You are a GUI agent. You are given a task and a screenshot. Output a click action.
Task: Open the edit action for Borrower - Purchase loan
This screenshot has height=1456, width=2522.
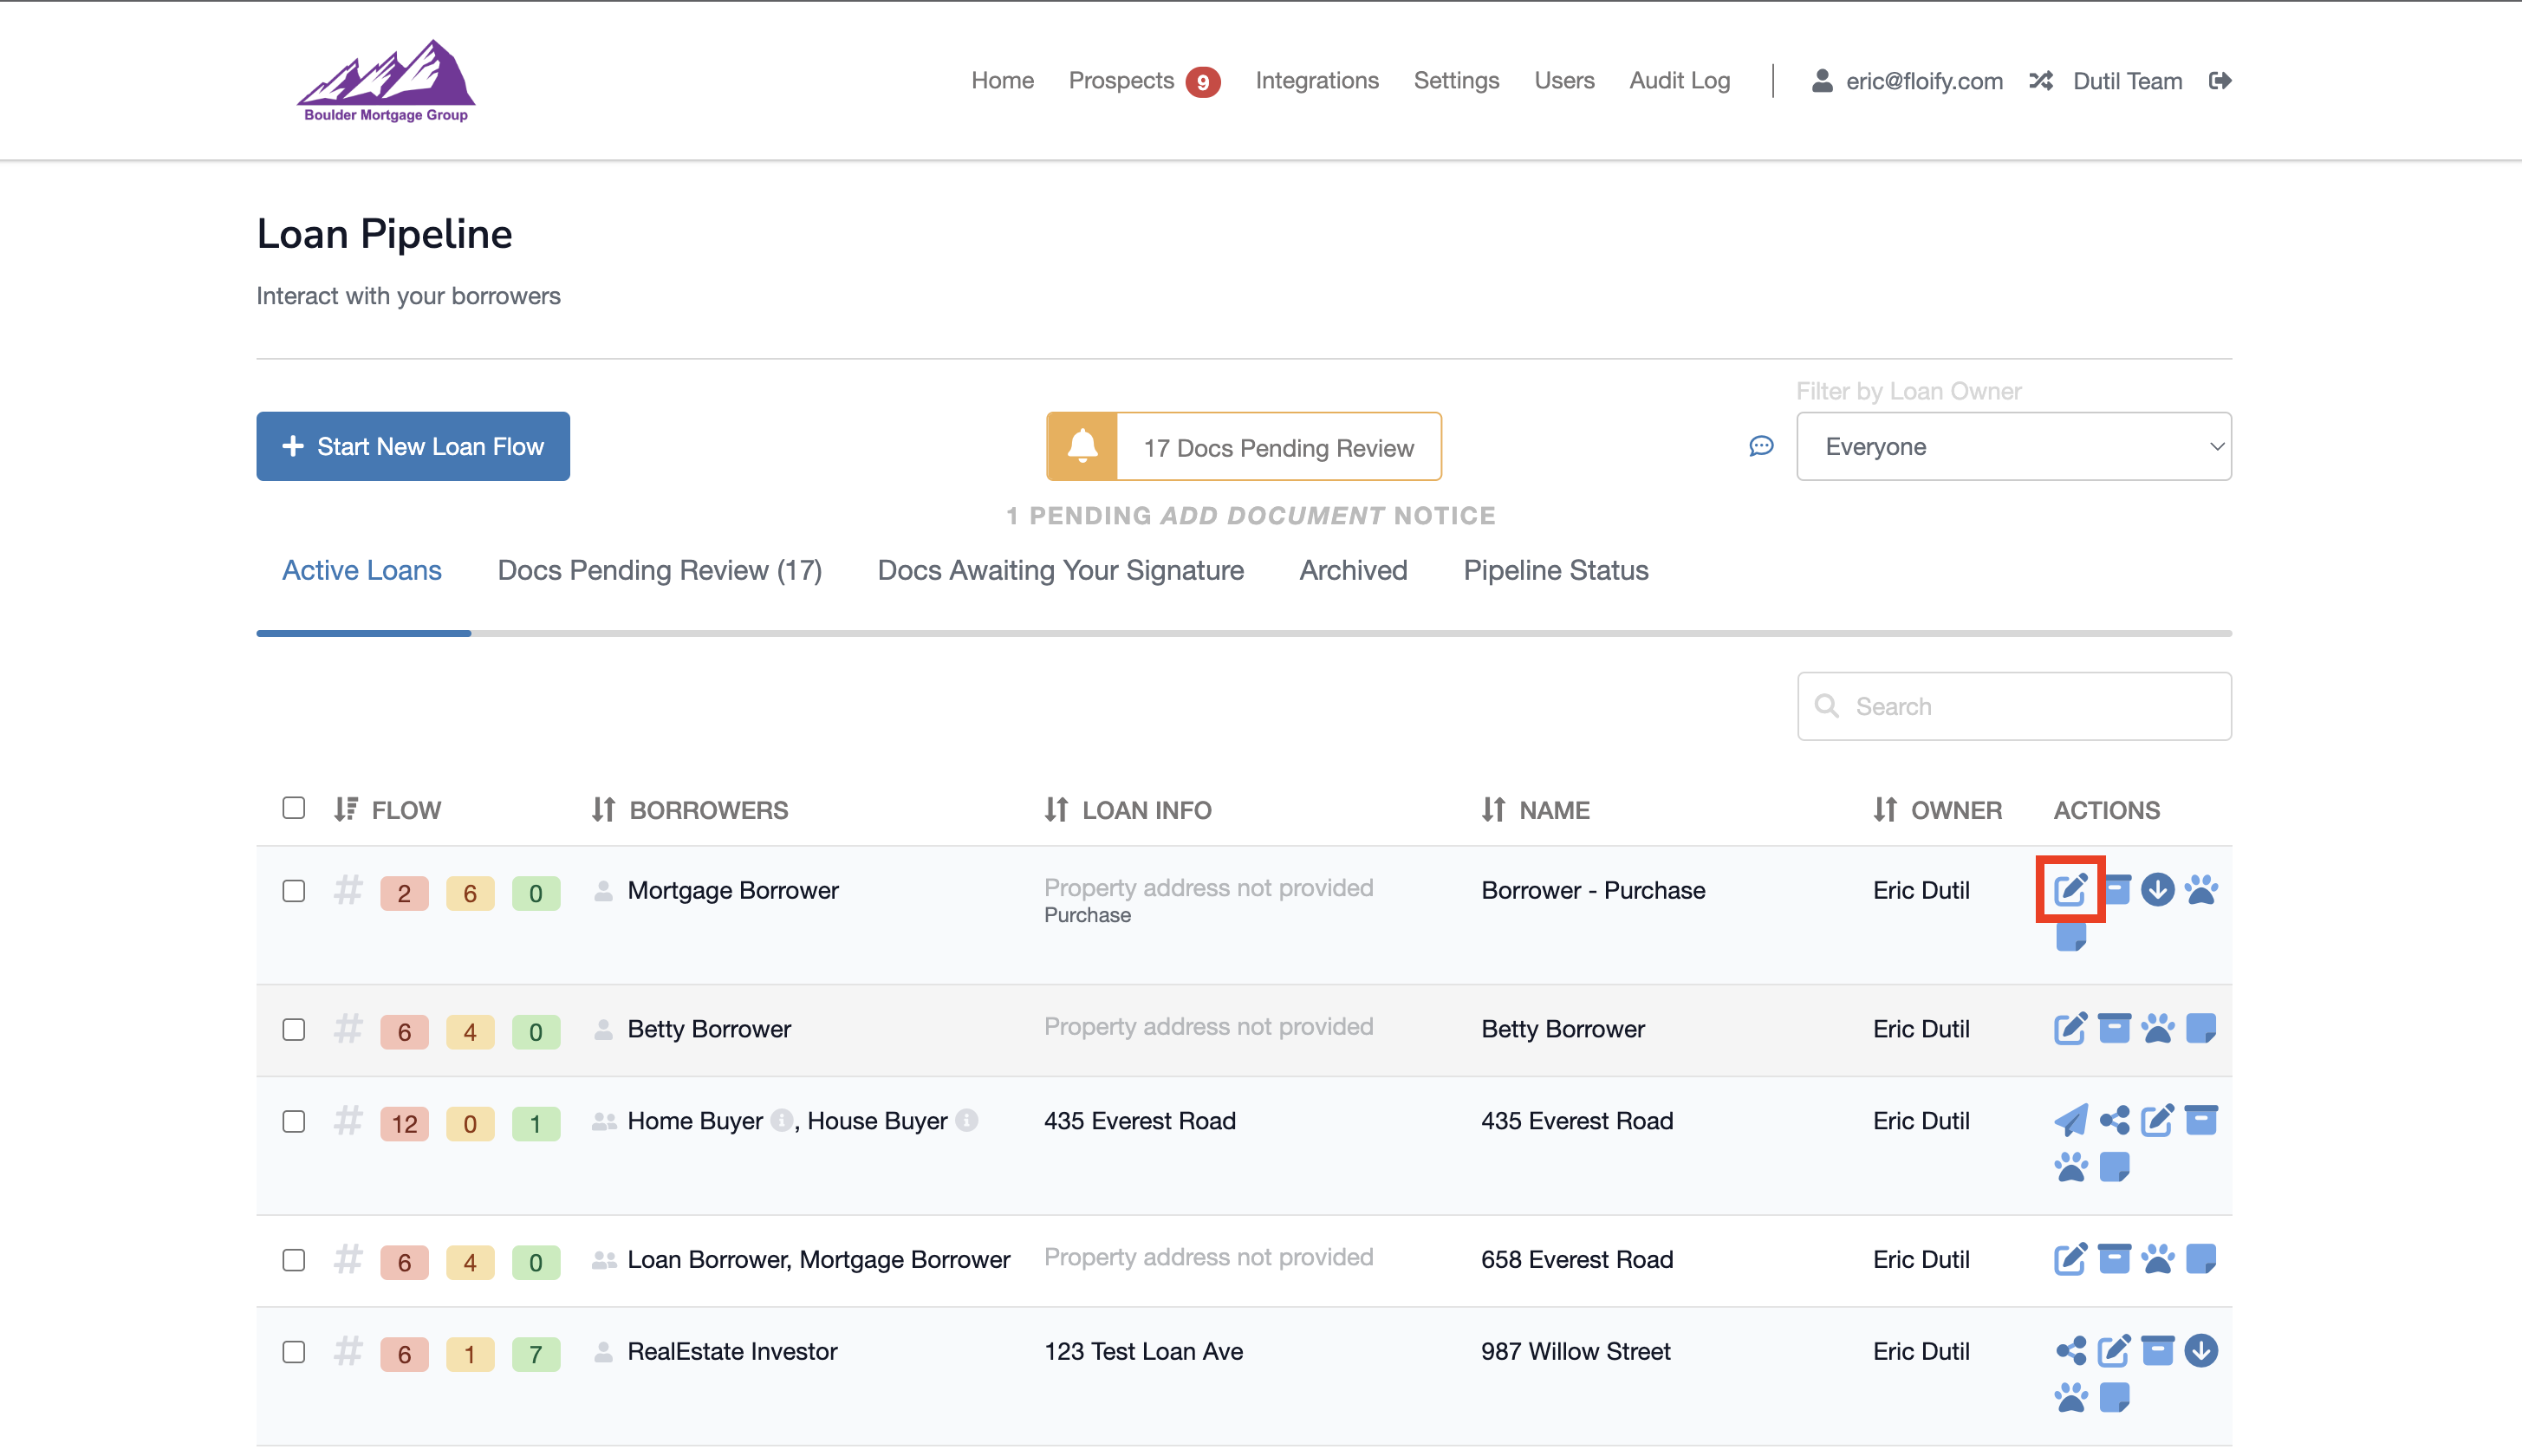pos(2071,889)
